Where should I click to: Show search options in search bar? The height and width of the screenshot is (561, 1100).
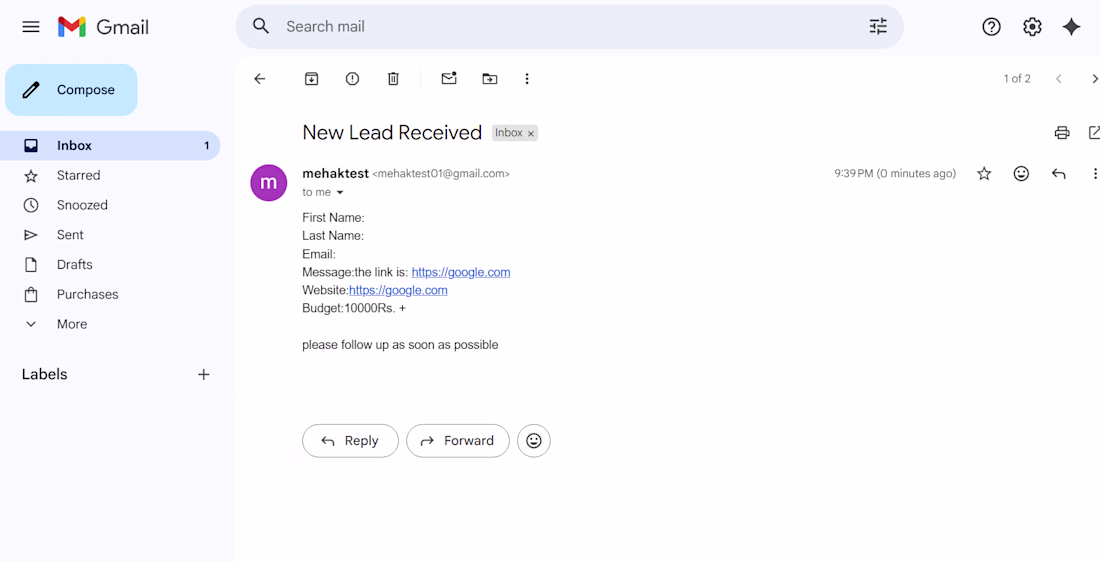tap(878, 27)
